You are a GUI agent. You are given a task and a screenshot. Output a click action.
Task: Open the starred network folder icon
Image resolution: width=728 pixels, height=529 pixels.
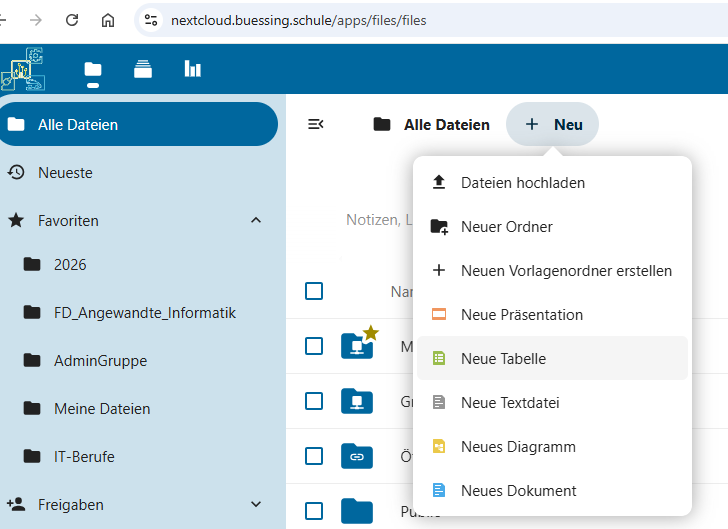(x=357, y=345)
